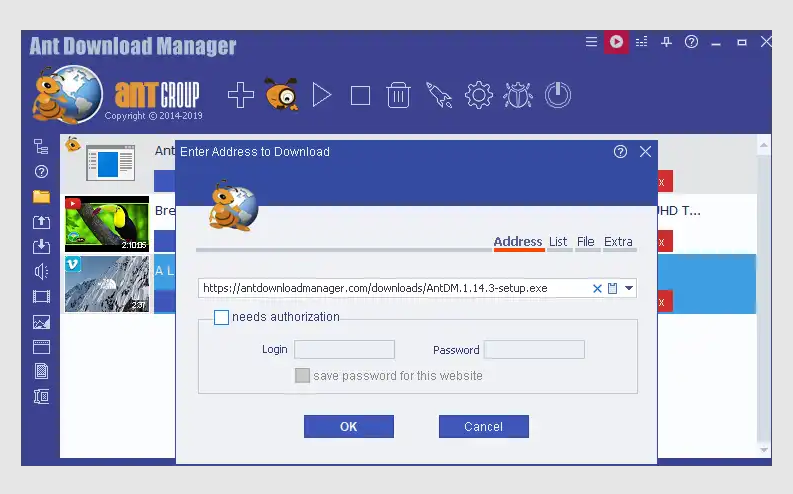793x494 pixels.
Task: Switch to the List tab
Action: click(x=558, y=242)
